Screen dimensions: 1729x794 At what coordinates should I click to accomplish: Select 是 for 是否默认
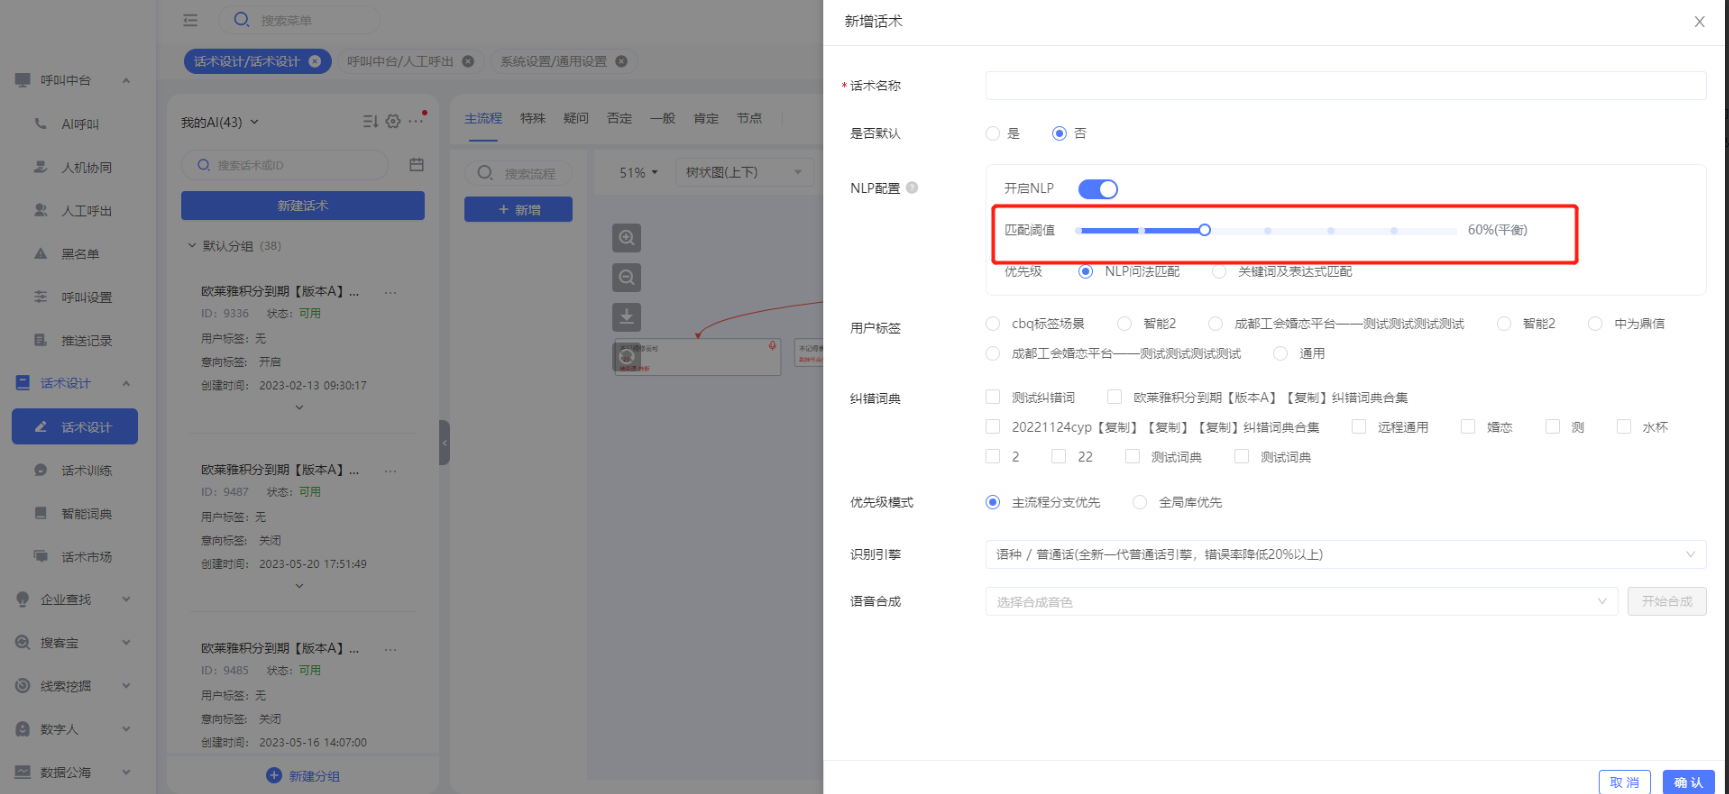tap(993, 133)
